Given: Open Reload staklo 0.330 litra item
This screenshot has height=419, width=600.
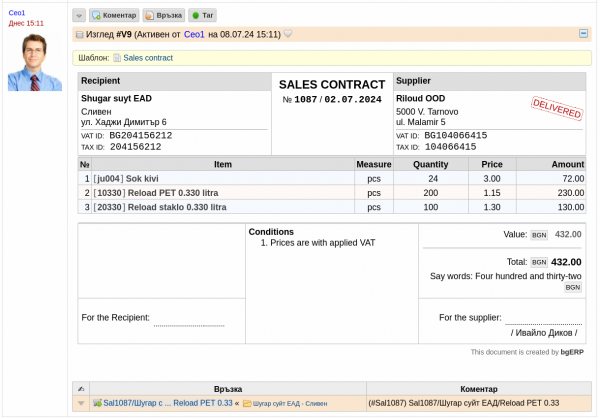Looking at the screenshot, I should 176,207.
